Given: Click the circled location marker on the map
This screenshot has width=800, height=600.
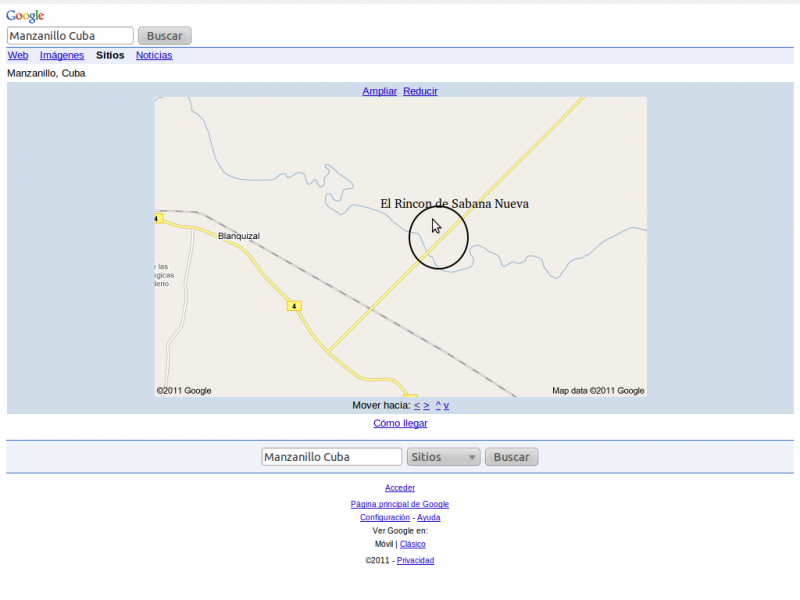Looking at the screenshot, I should pos(437,236).
